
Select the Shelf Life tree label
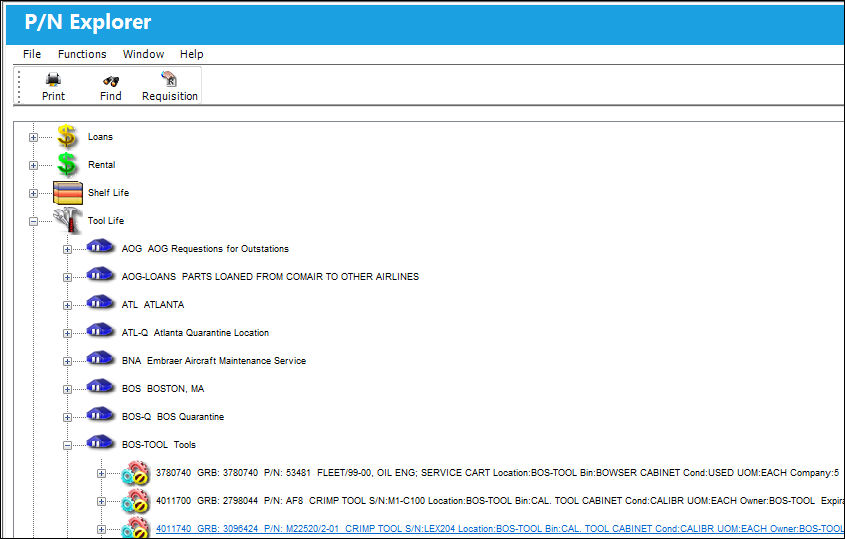108,193
